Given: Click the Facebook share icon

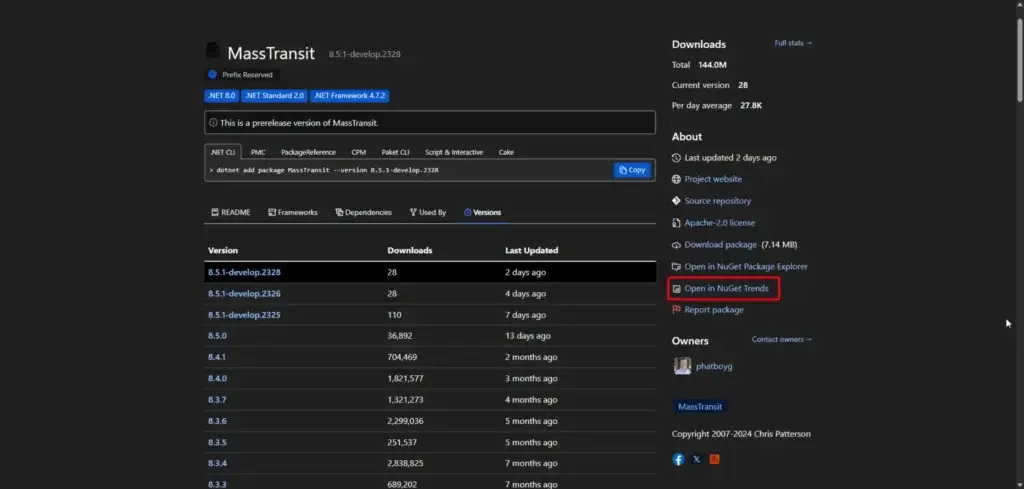Looking at the screenshot, I should (x=679, y=460).
